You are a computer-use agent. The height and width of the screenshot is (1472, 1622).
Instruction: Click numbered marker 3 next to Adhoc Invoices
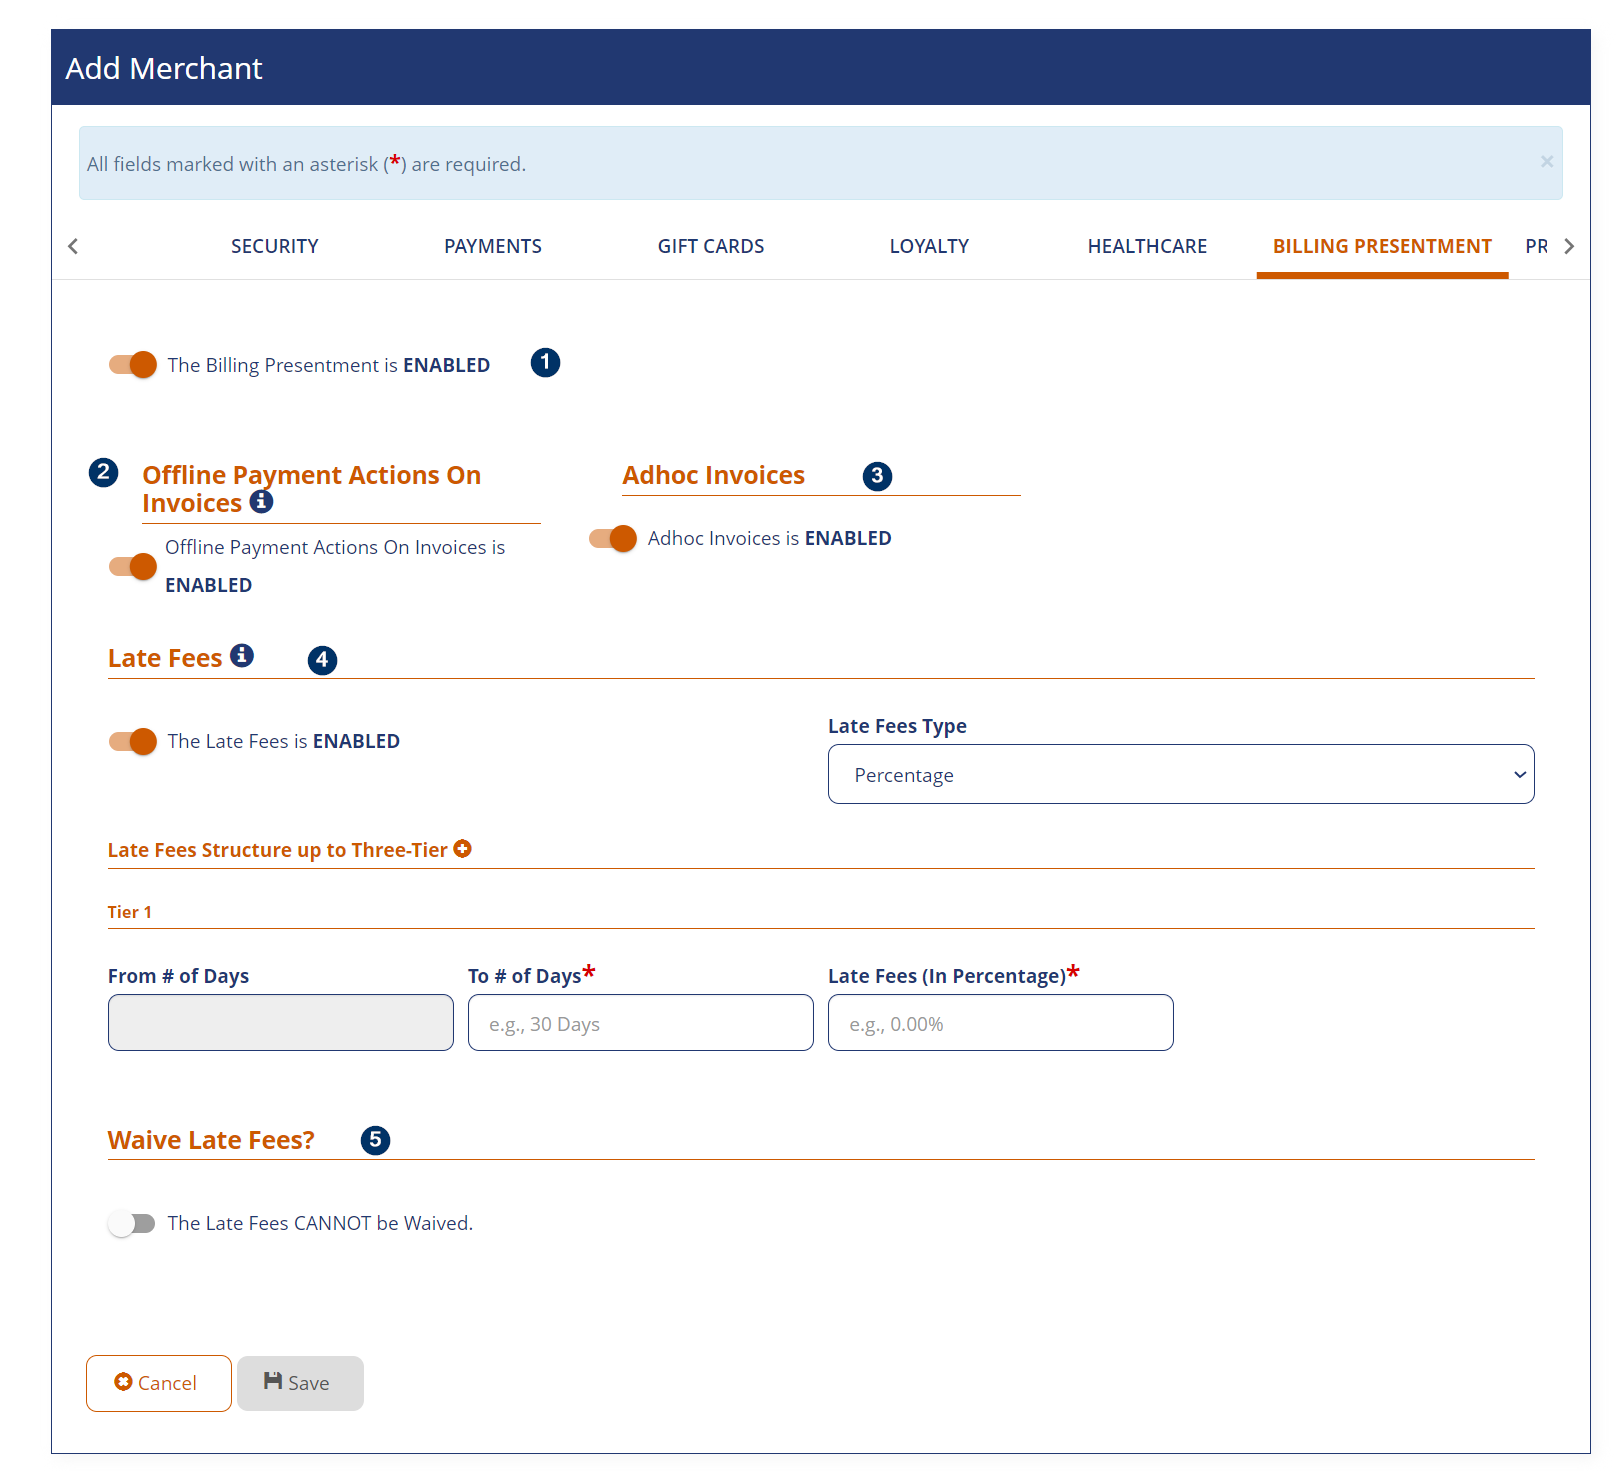877,476
